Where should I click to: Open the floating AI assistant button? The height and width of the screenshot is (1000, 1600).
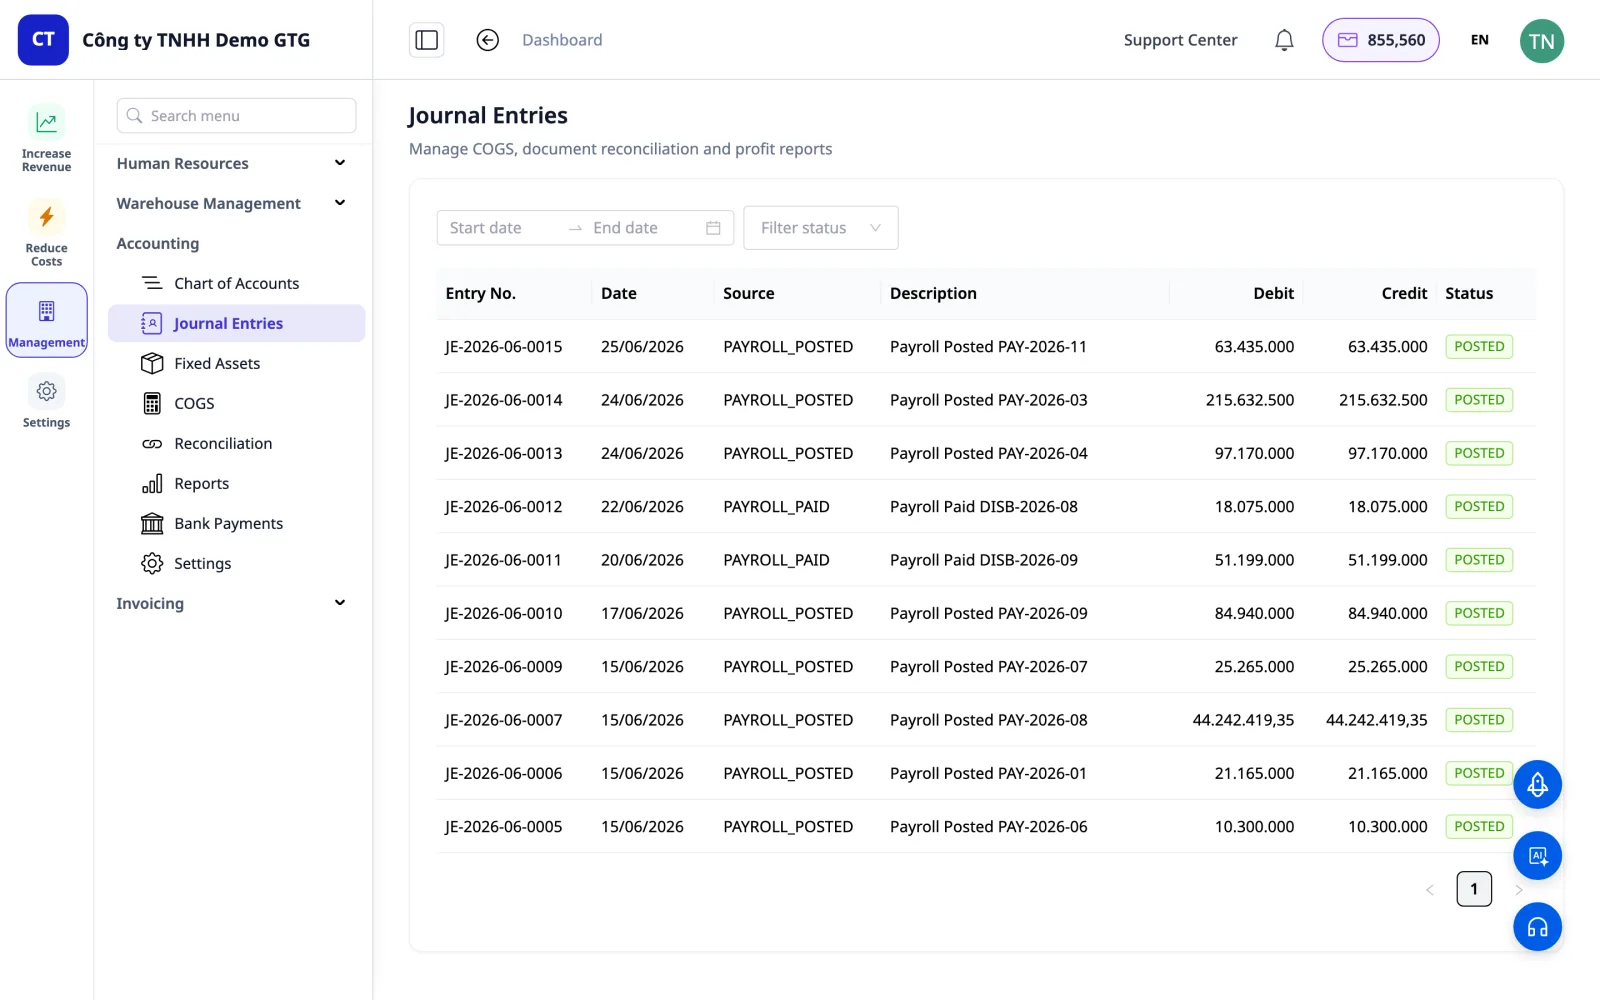pos(1537,856)
